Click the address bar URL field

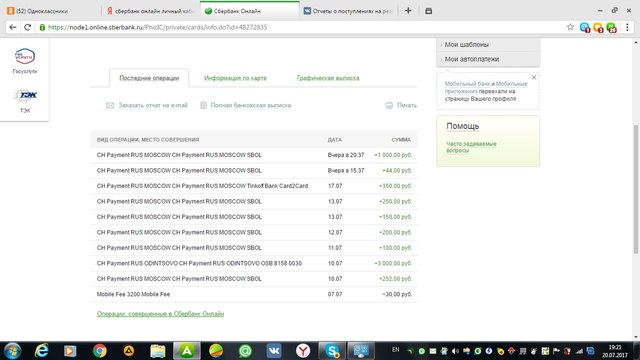click(x=302, y=27)
